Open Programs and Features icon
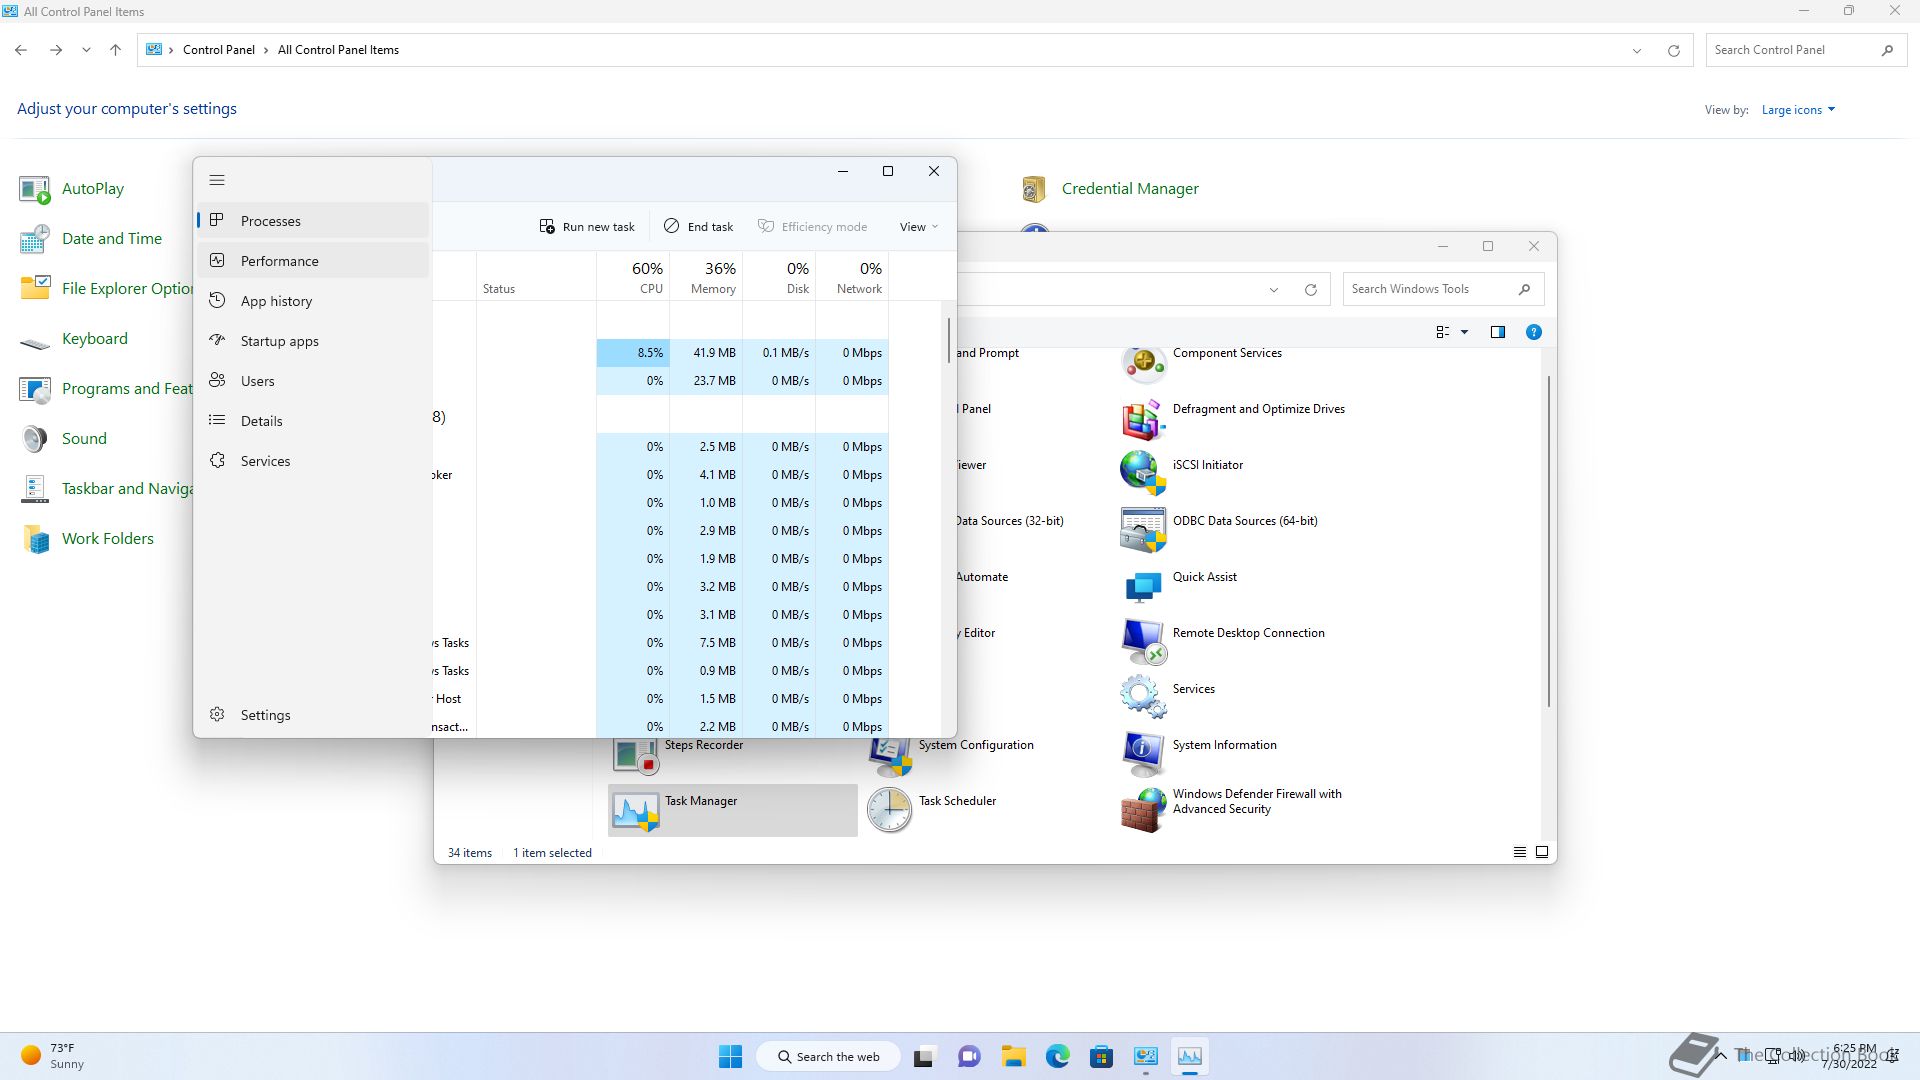1920x1080 pixels. pyautogui.click(x=106, y=389)
